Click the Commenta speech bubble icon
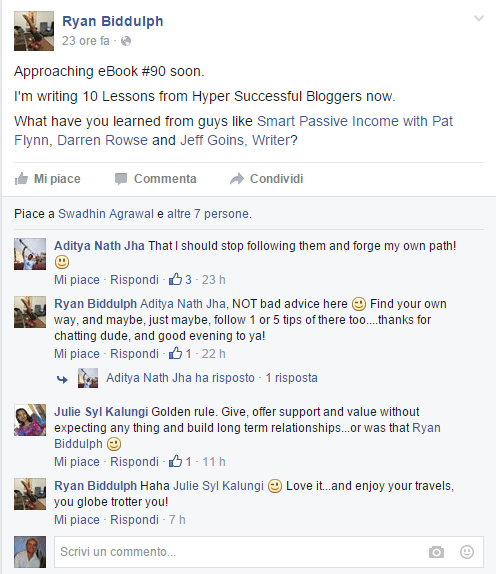 (121, 179)
